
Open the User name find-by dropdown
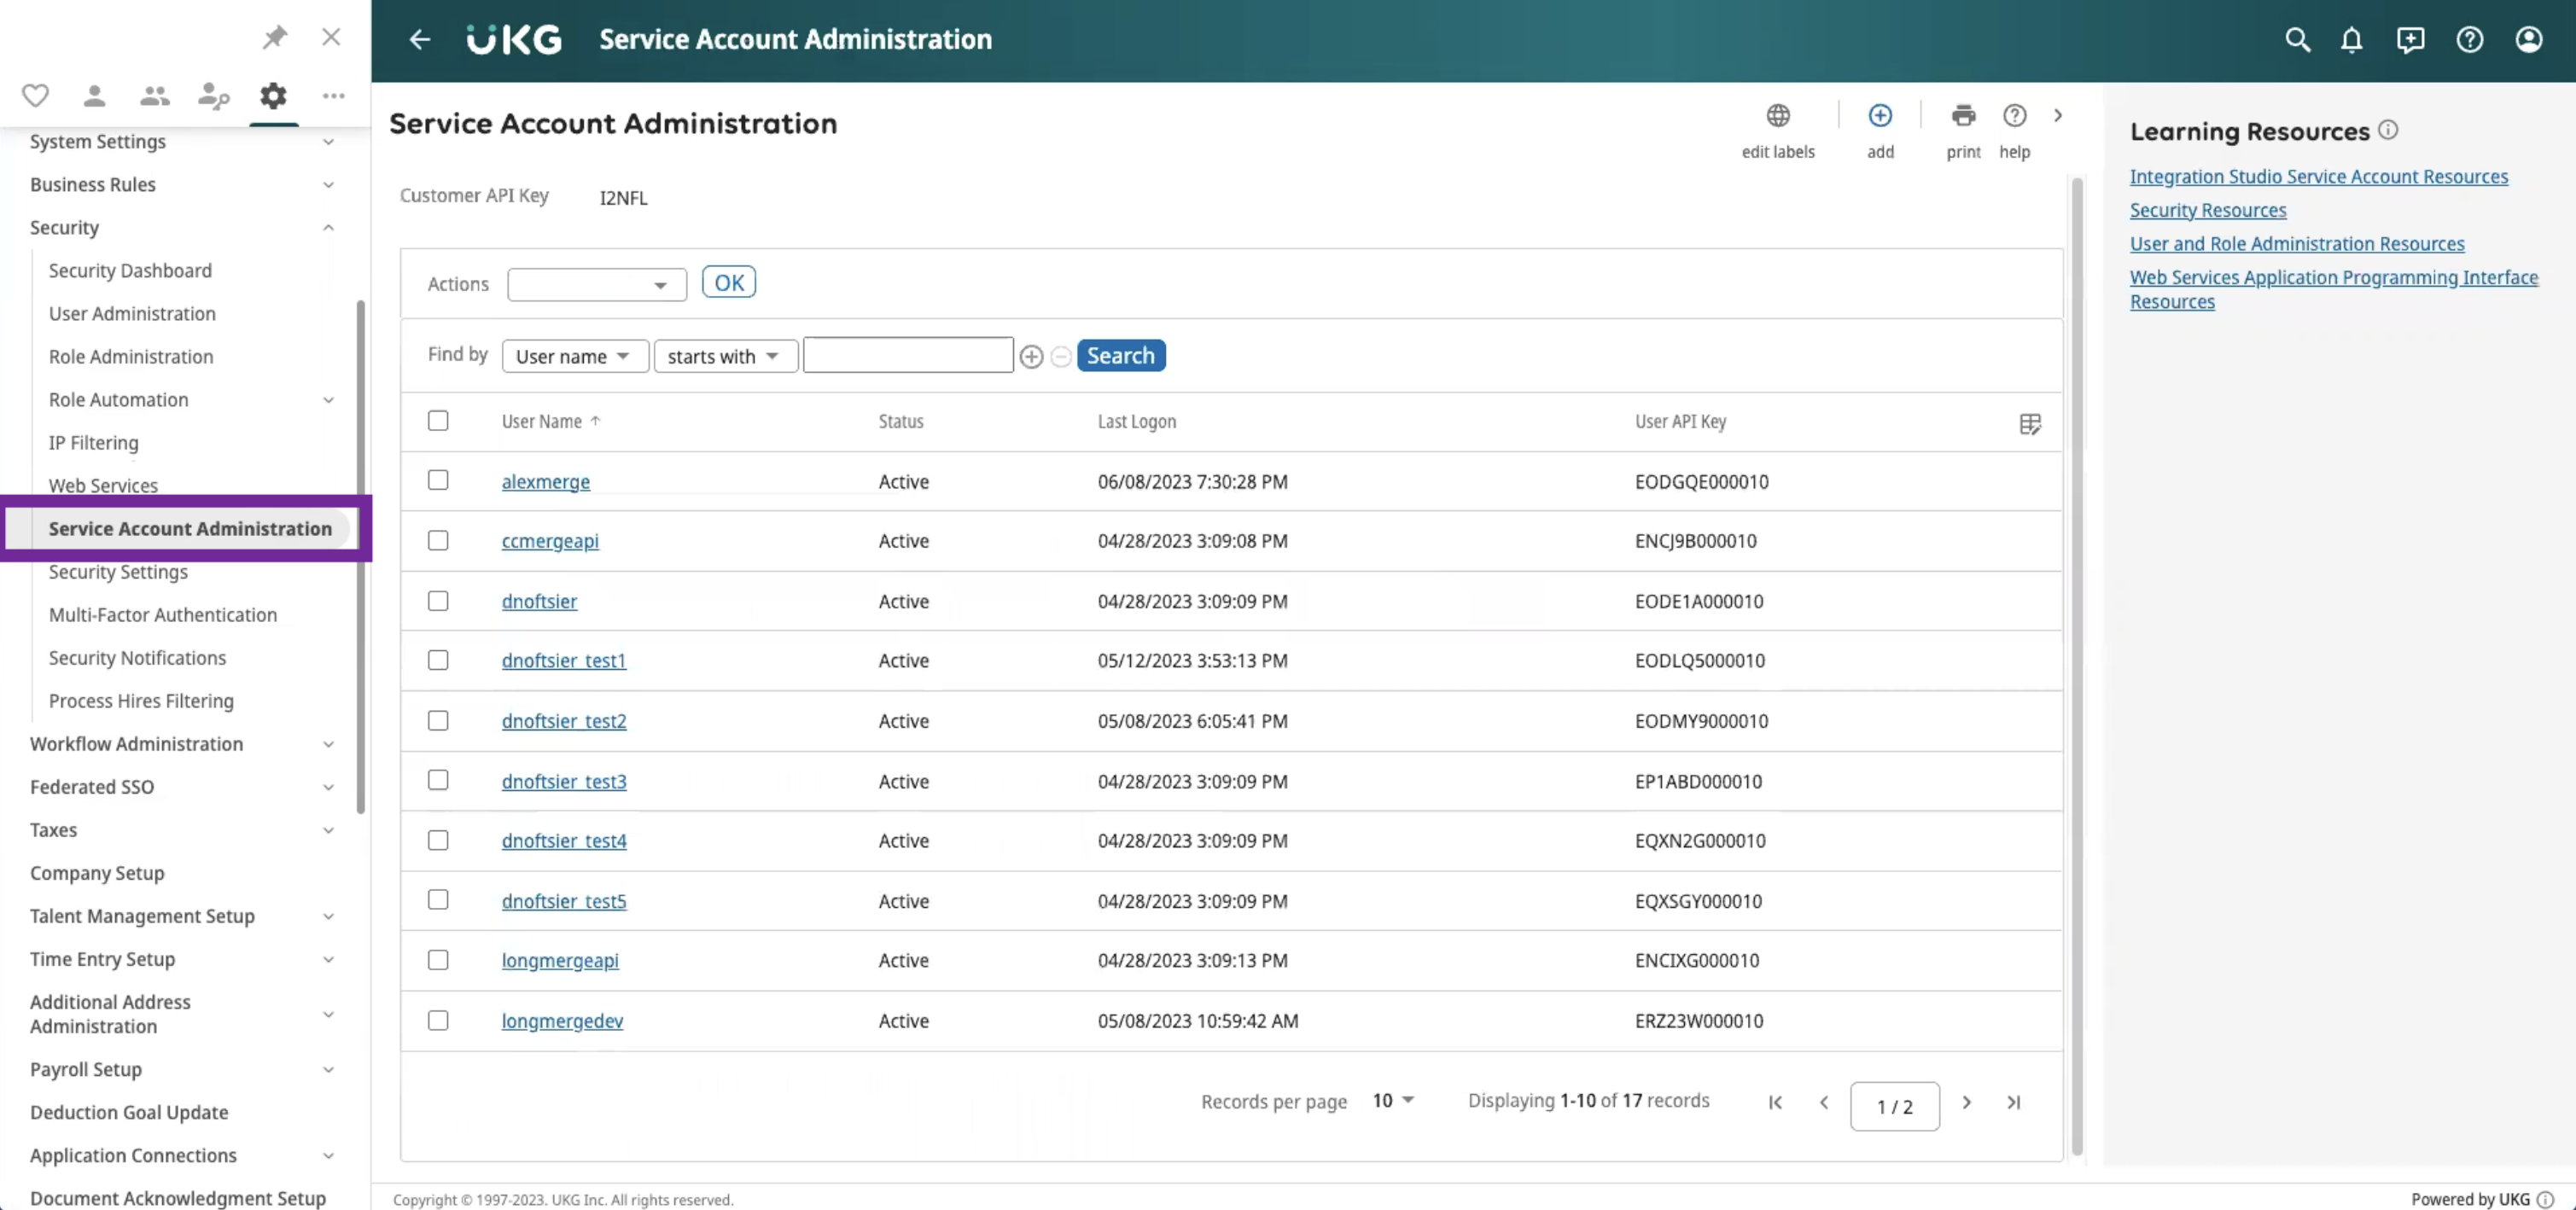pos(575,357)
